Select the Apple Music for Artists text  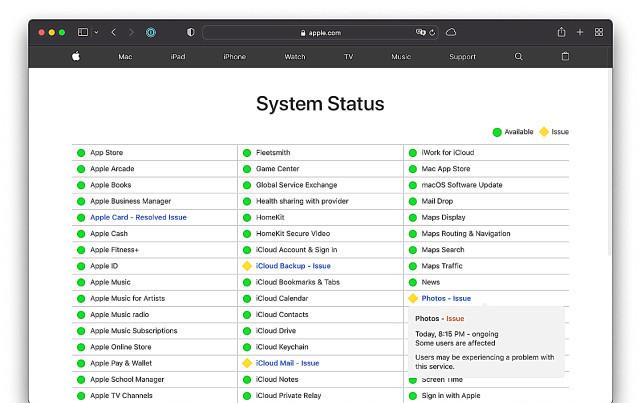click(x=128, y=298)
